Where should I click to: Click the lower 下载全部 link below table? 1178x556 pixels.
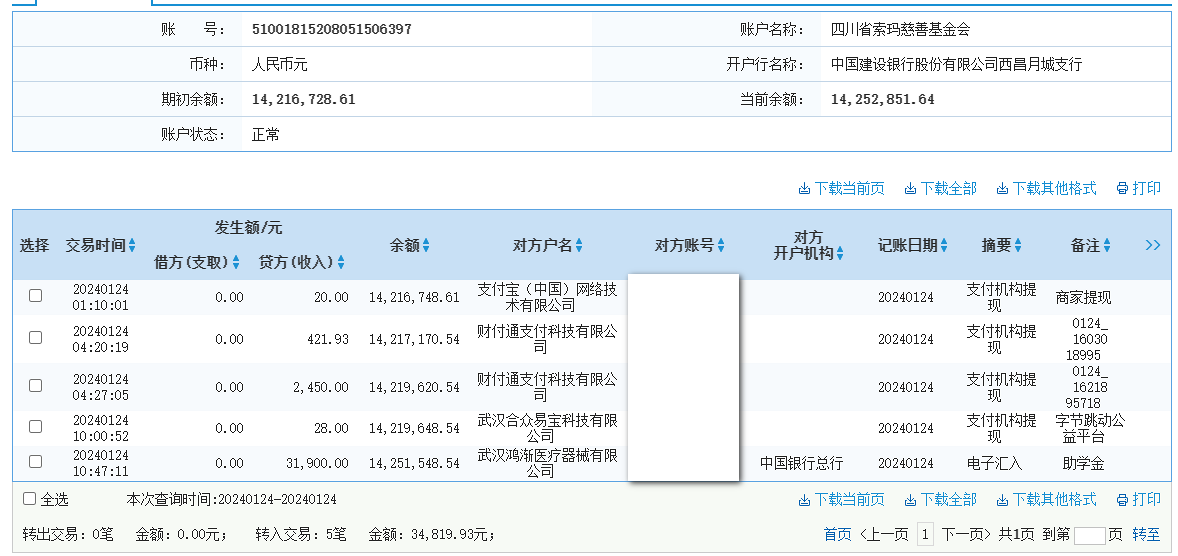tap(941, 499)
